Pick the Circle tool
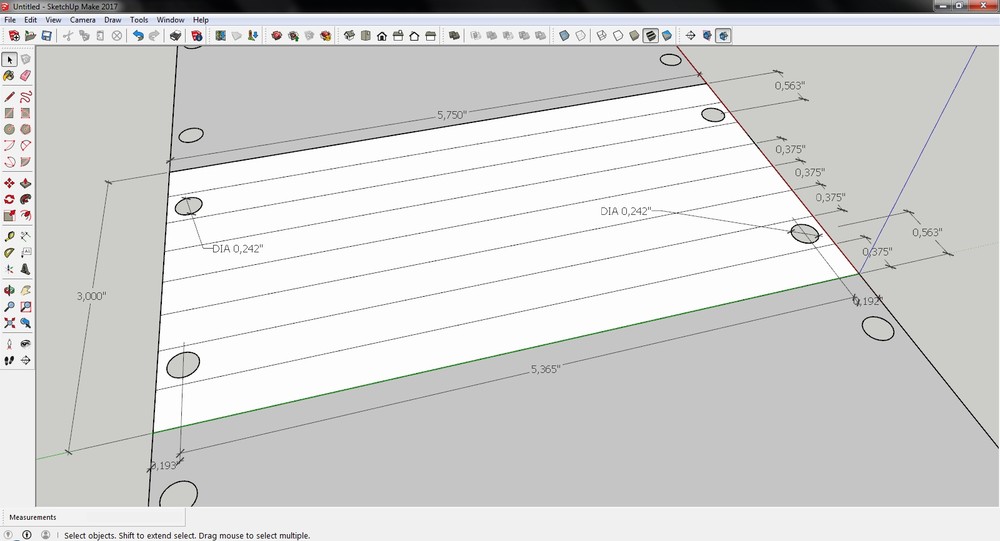1000x541 pixels. tap(10, 129)
